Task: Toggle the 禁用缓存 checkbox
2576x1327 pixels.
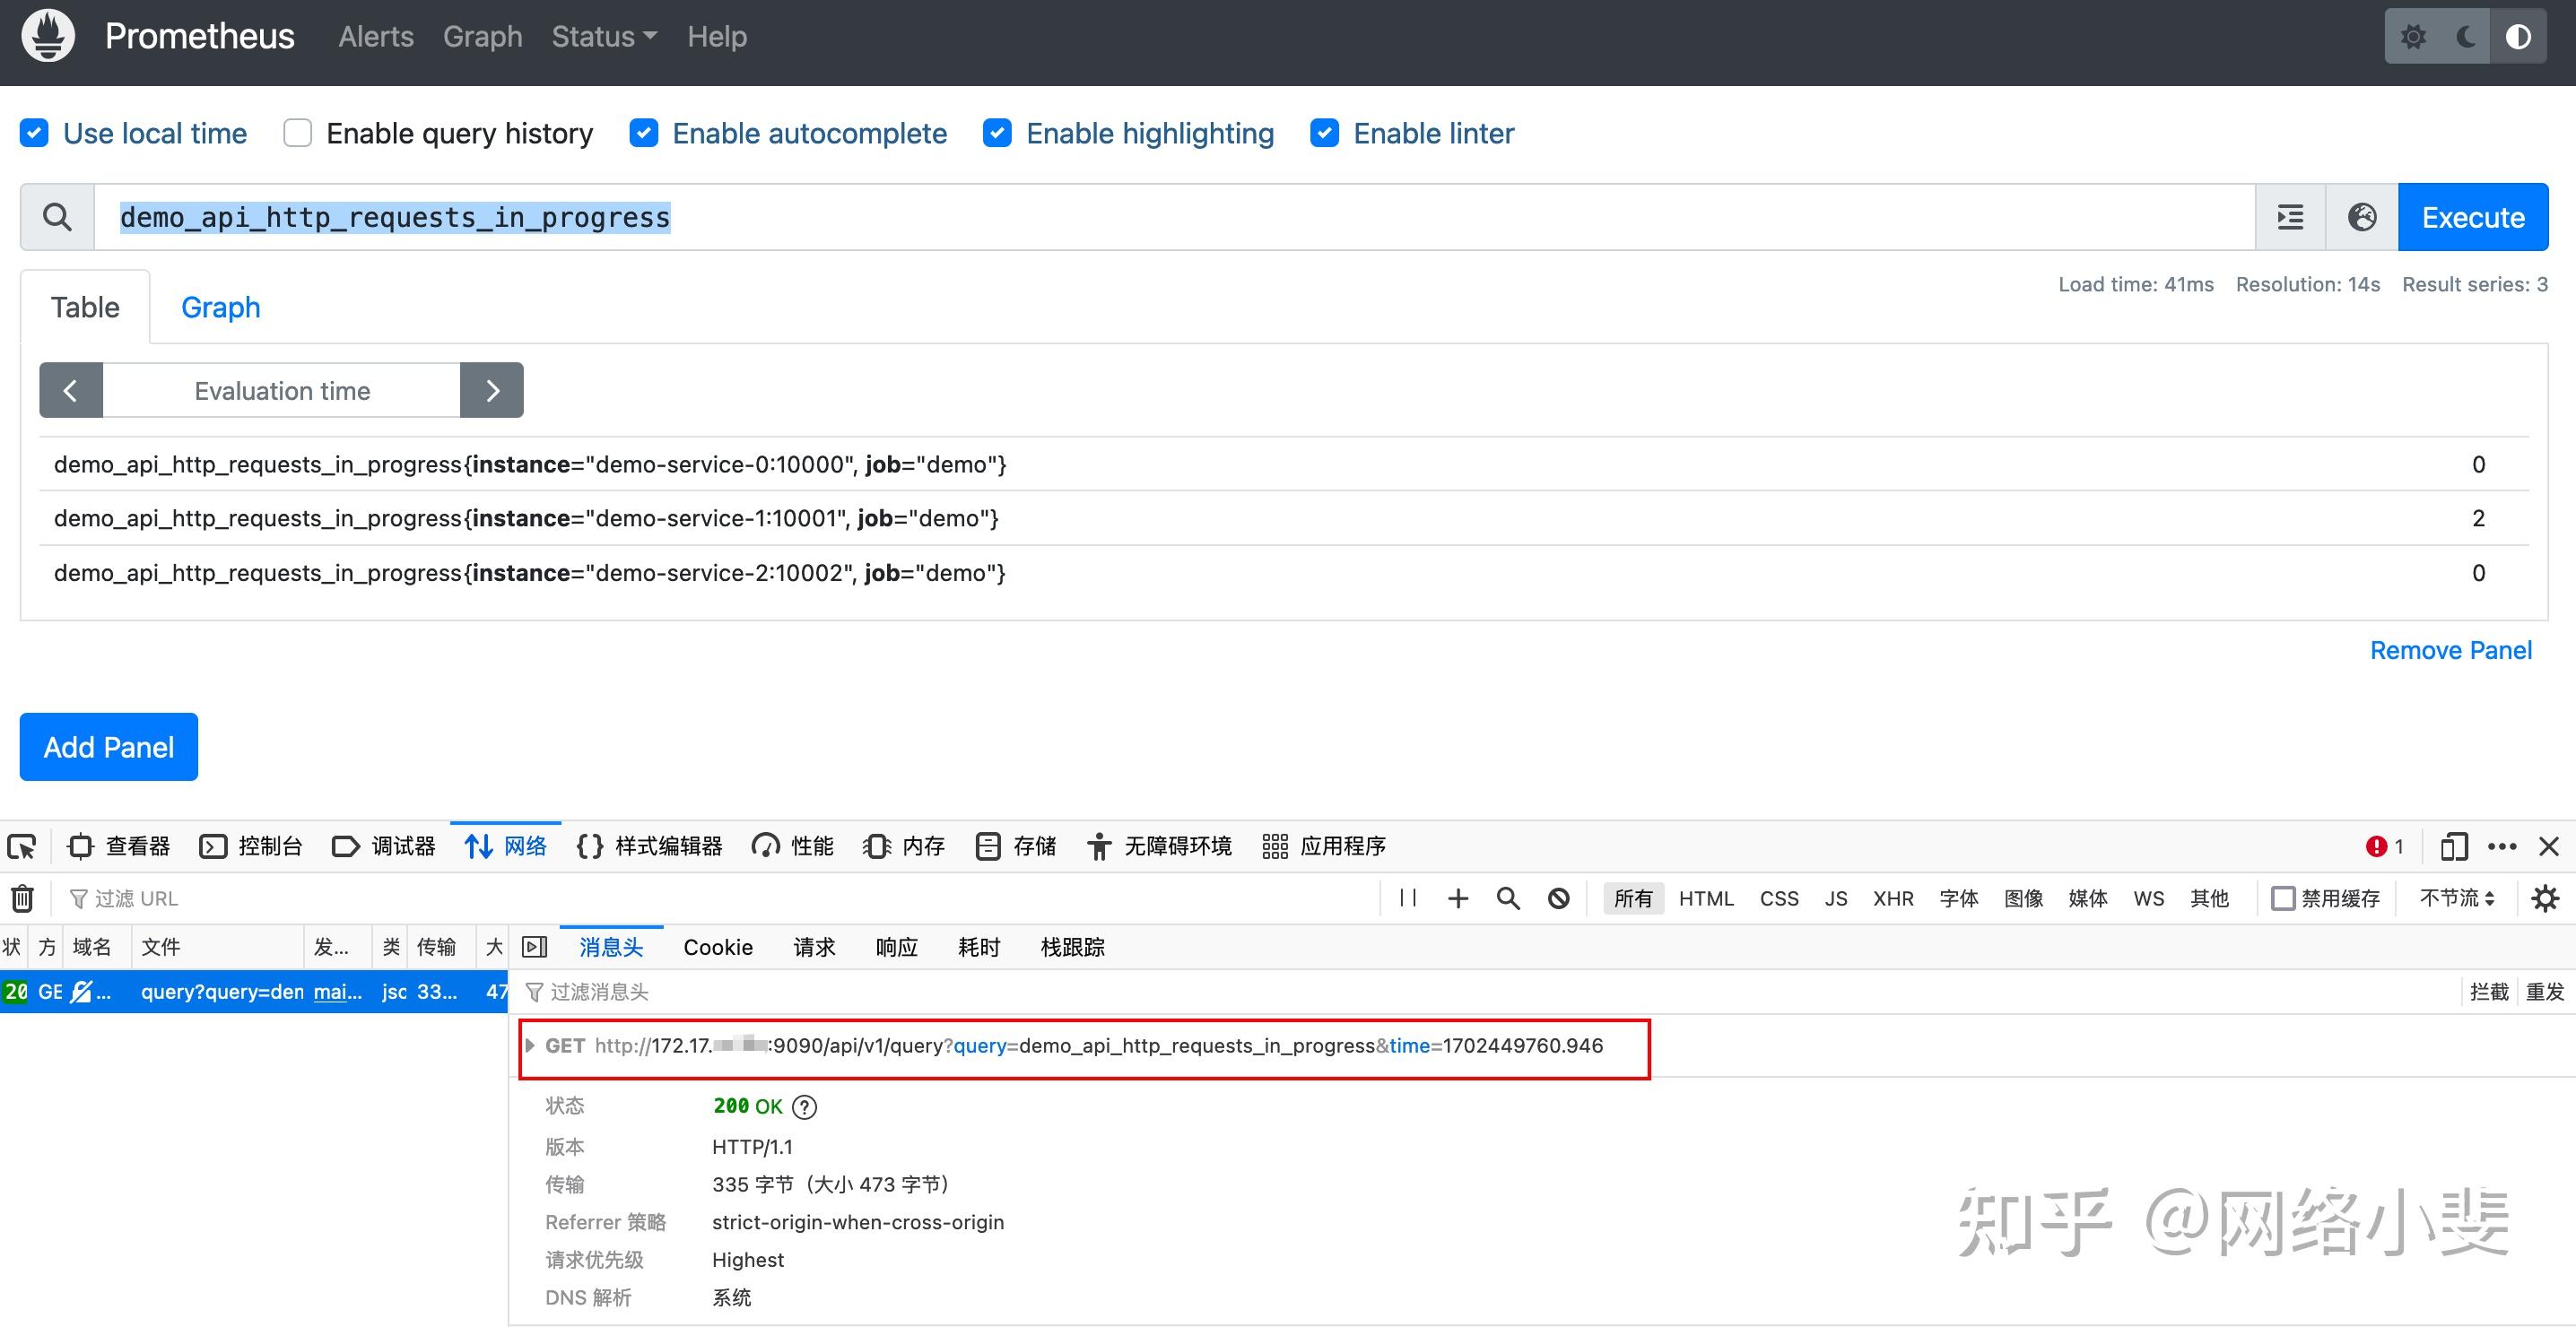Action: (2283, 898)
